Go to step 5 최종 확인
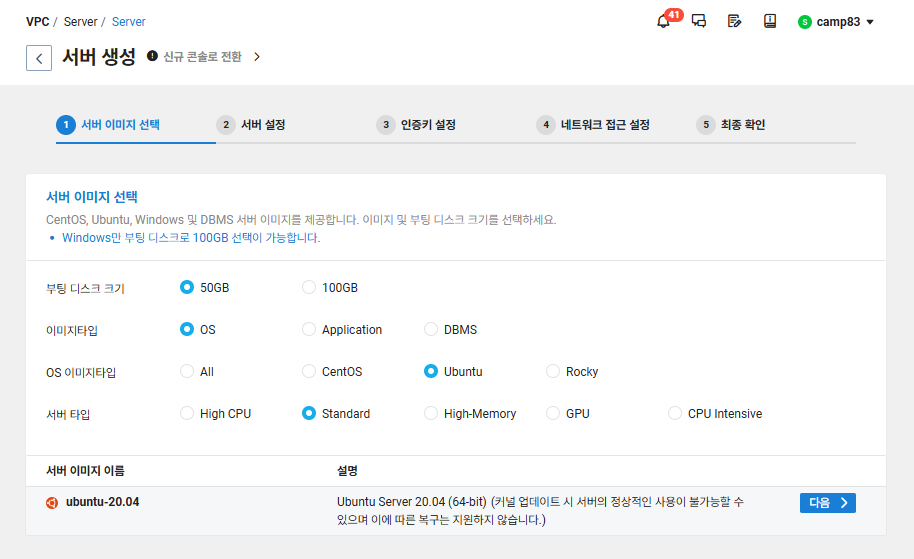 (730, 125)
